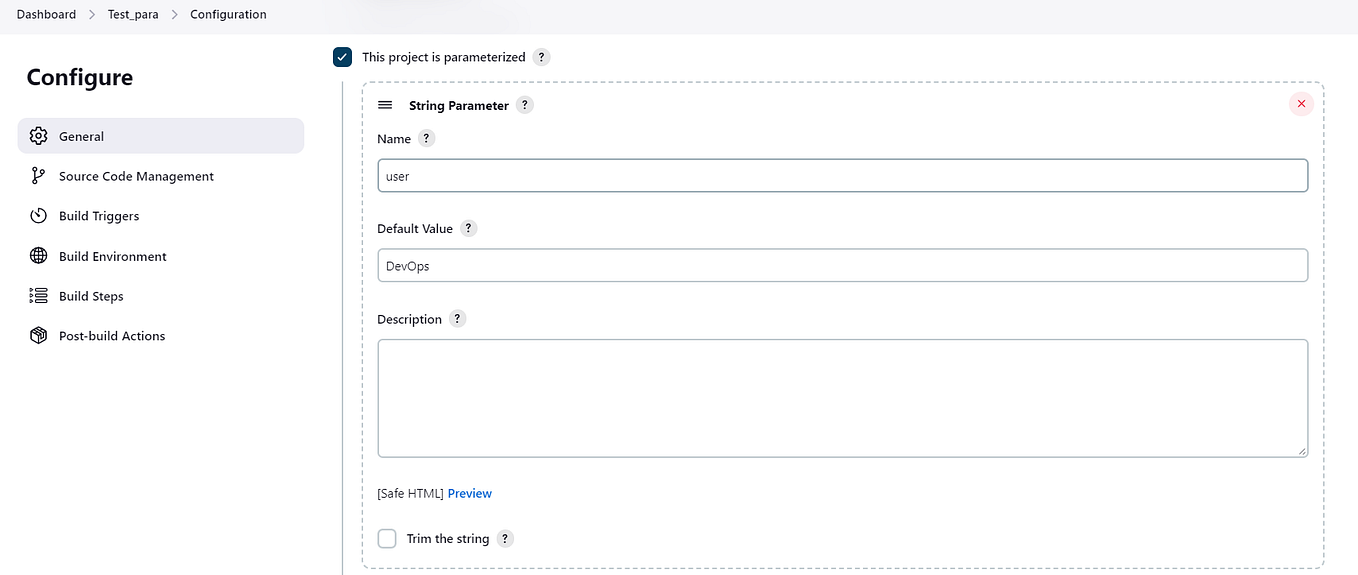This screenshot has height=575, width=1358.
Task: Show help for Default Value field
Action: click(469, 228)
